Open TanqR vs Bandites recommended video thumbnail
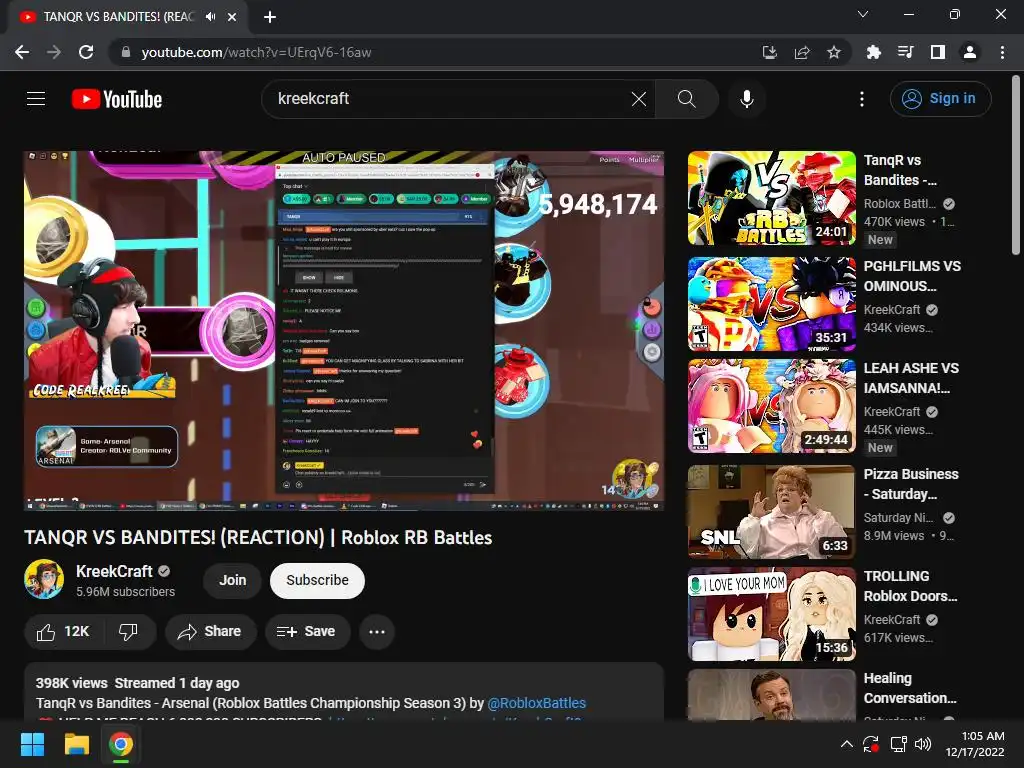 pyautogui.click(x=772, y=199)
